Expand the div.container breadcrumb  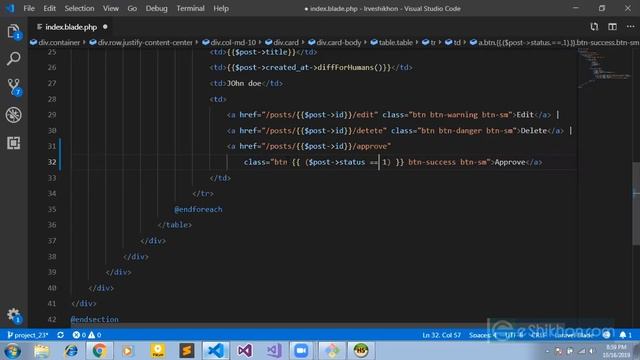55,42
